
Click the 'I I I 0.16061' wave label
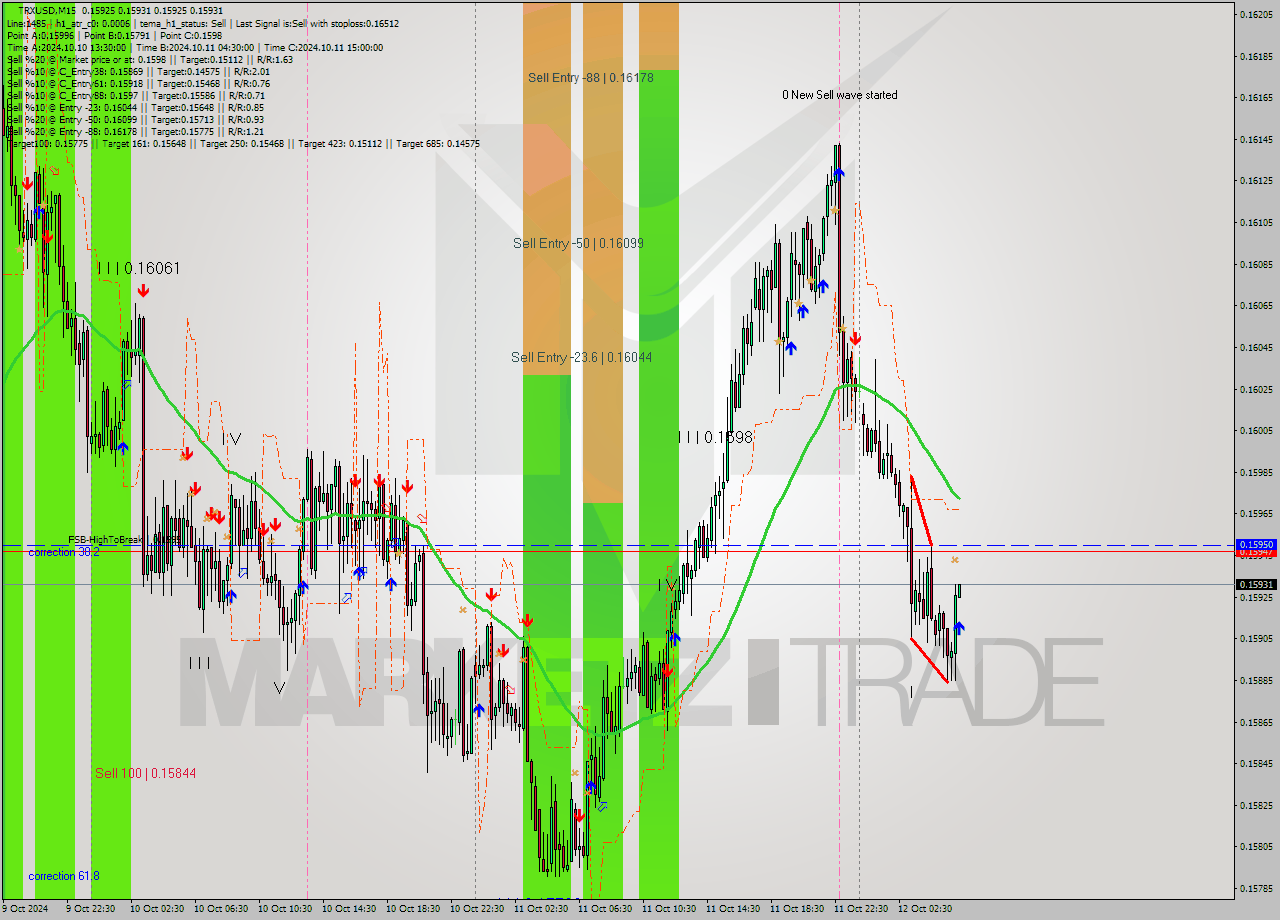click(139, 268)
